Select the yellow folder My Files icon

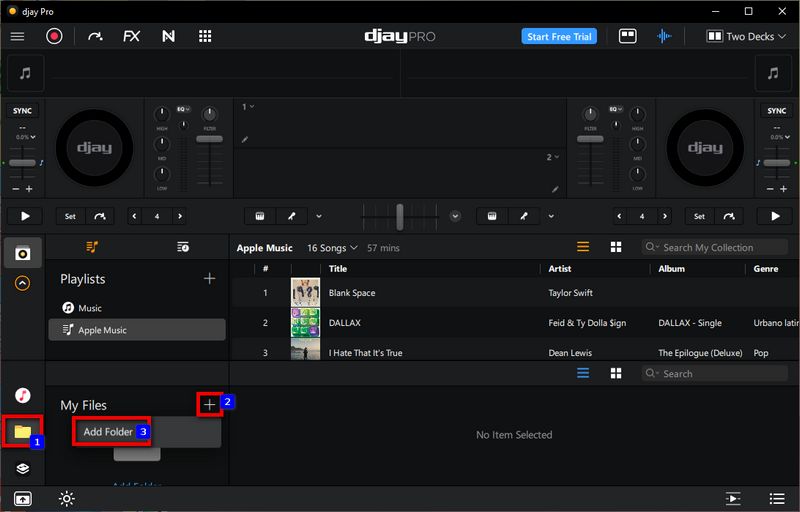(x=22, y=431)
